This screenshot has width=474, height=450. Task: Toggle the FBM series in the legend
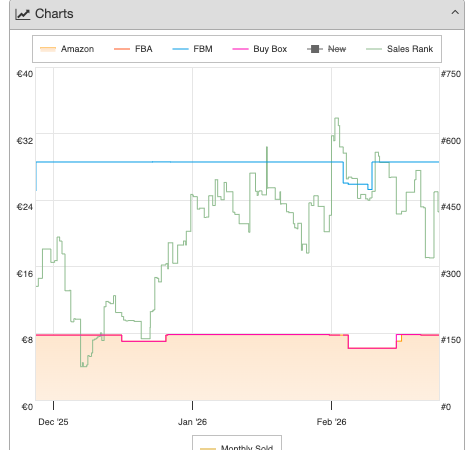(192, 49)
